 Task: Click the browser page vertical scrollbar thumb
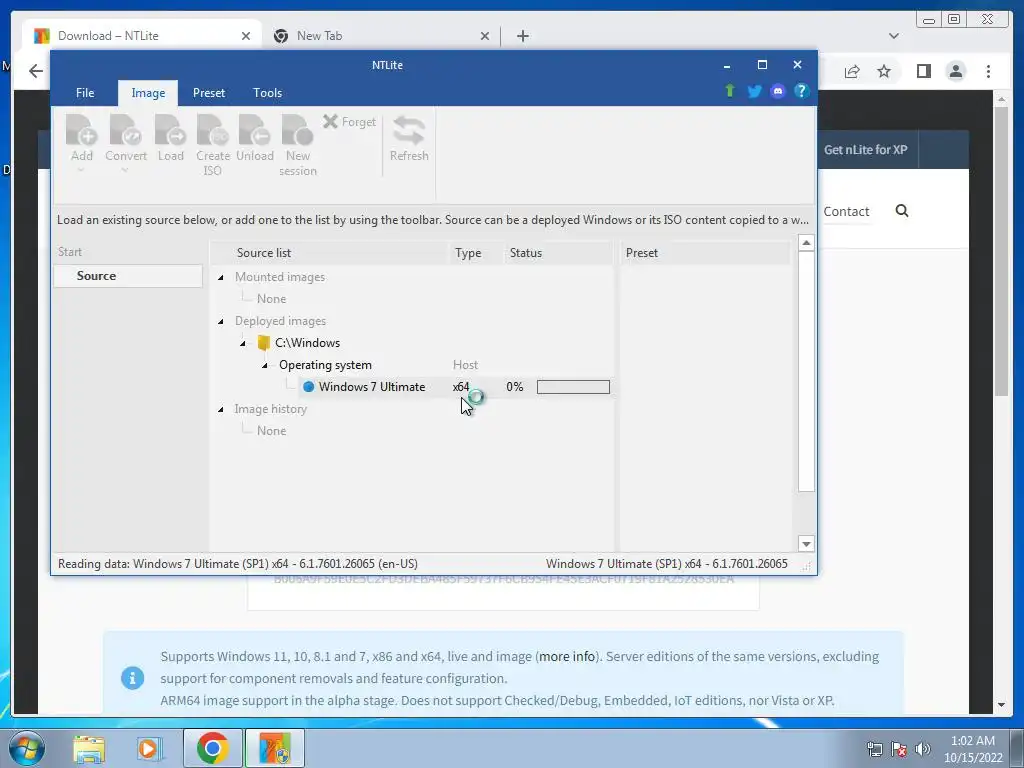tap(1001, 251)
